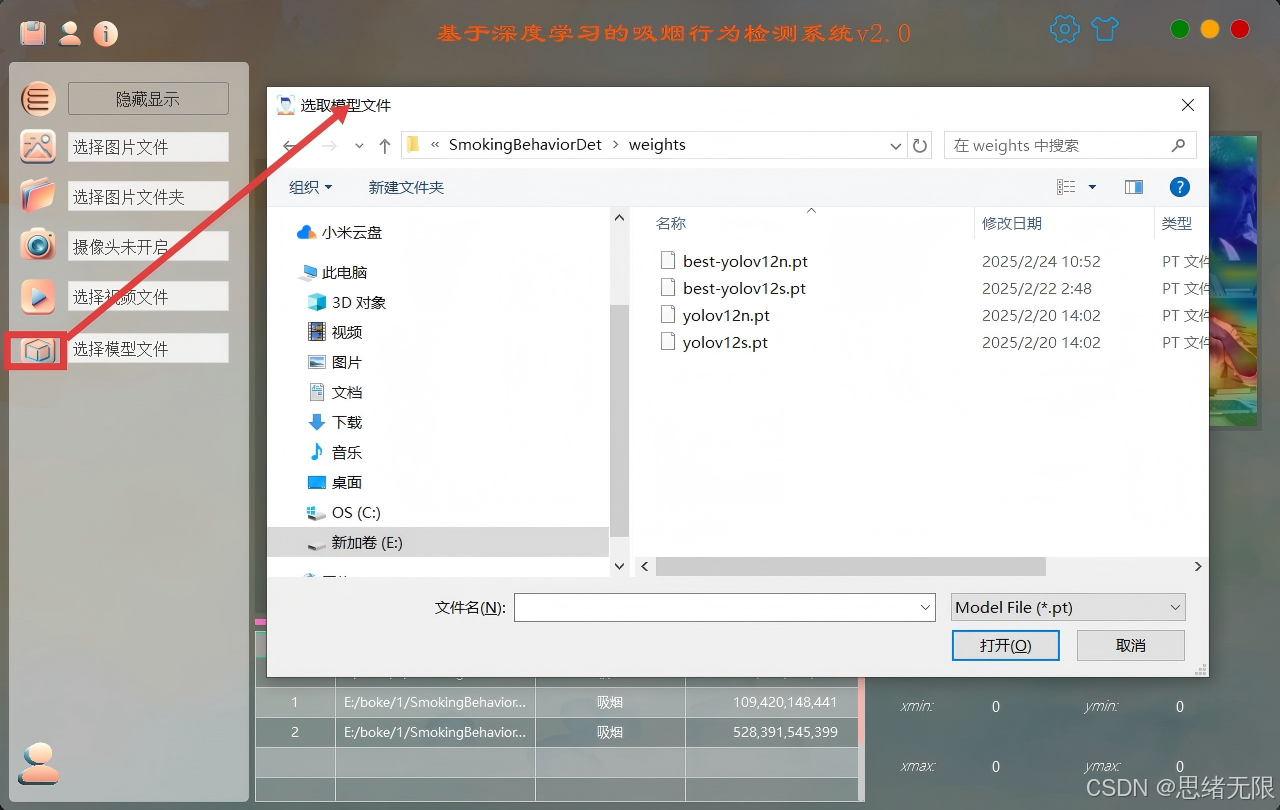Click the camera icon in sidebar

click(x=38, y=245)
